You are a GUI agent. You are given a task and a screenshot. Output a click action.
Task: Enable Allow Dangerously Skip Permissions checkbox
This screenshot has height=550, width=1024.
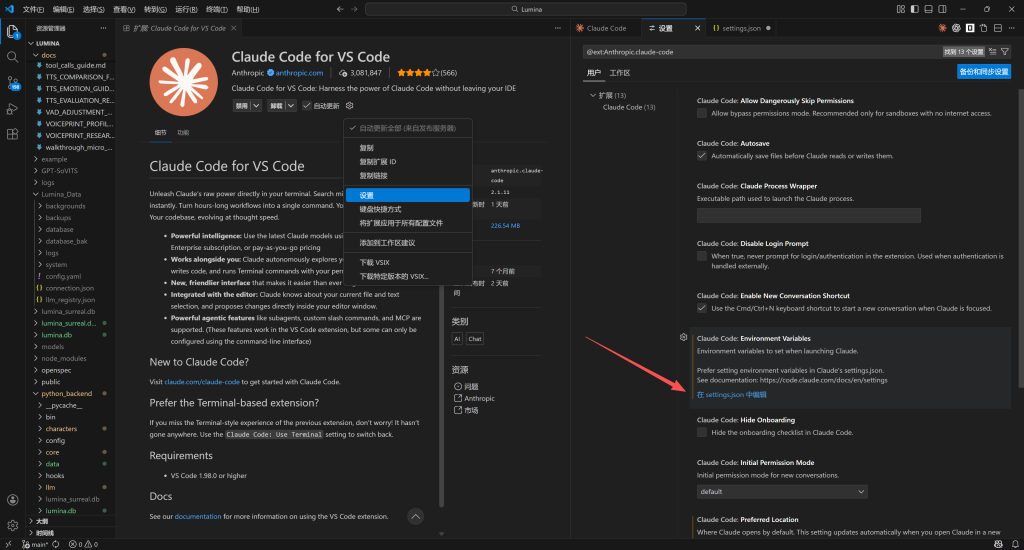coord(702,113)
